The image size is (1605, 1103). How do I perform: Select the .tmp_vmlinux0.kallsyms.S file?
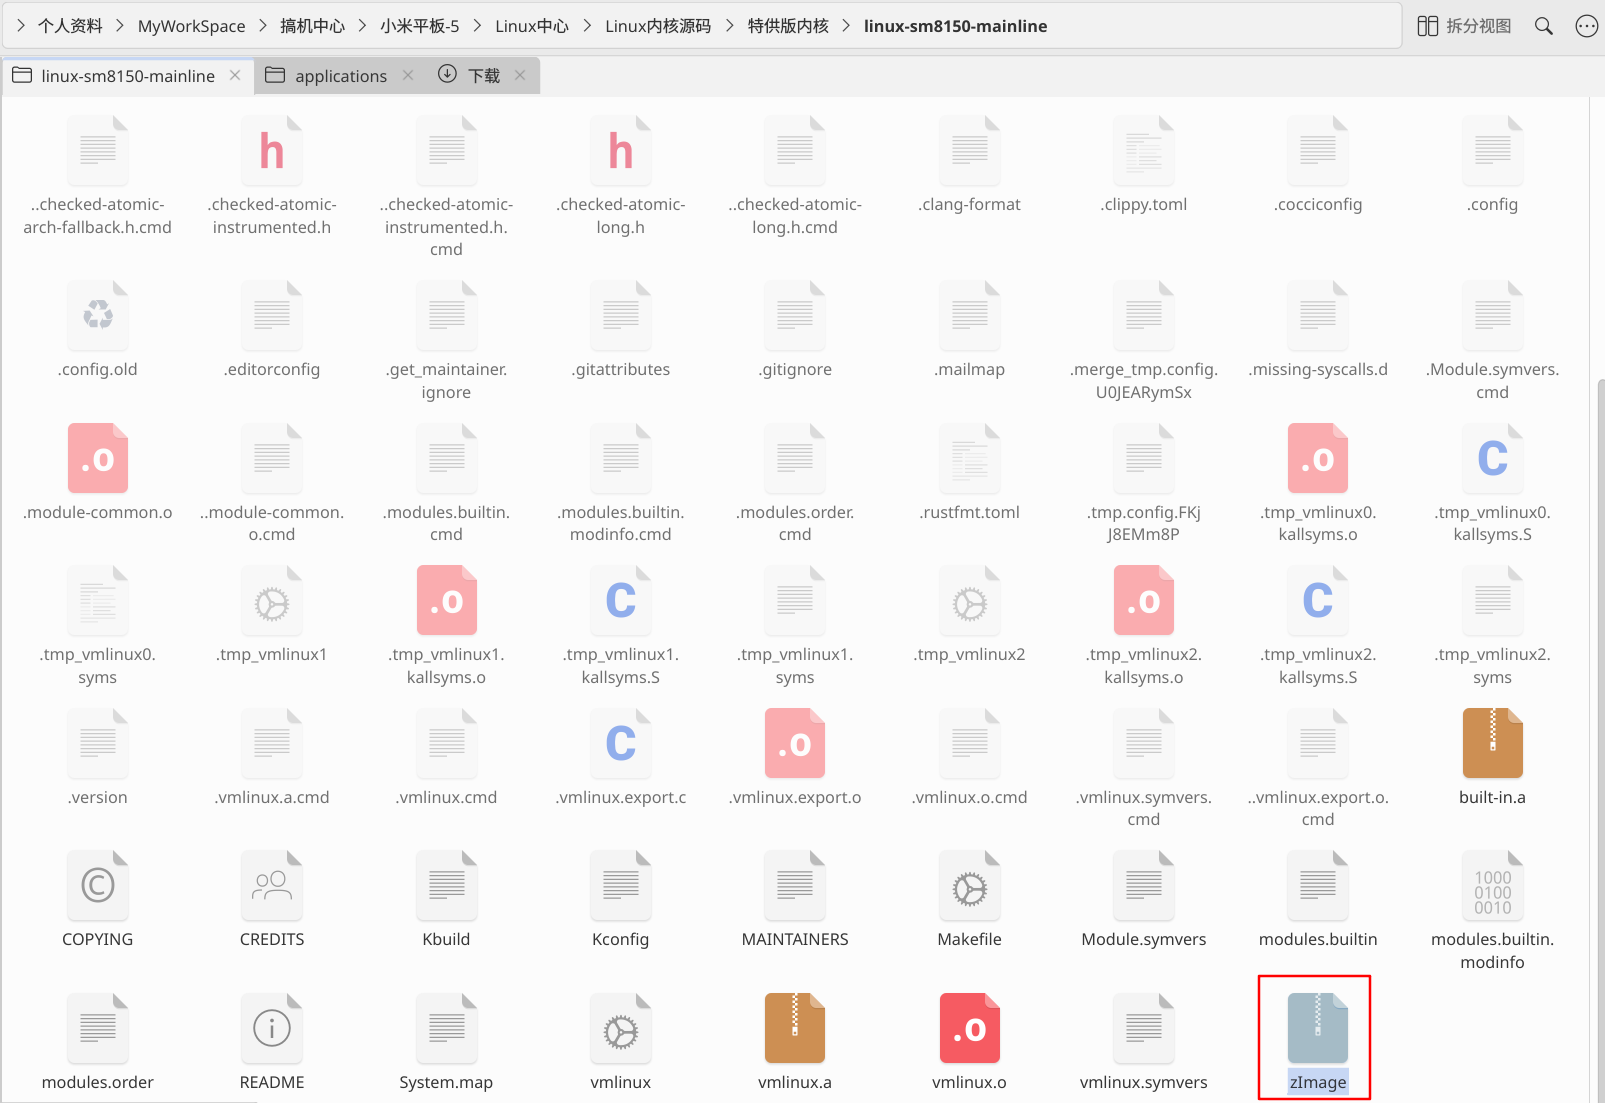(1492, 482)
